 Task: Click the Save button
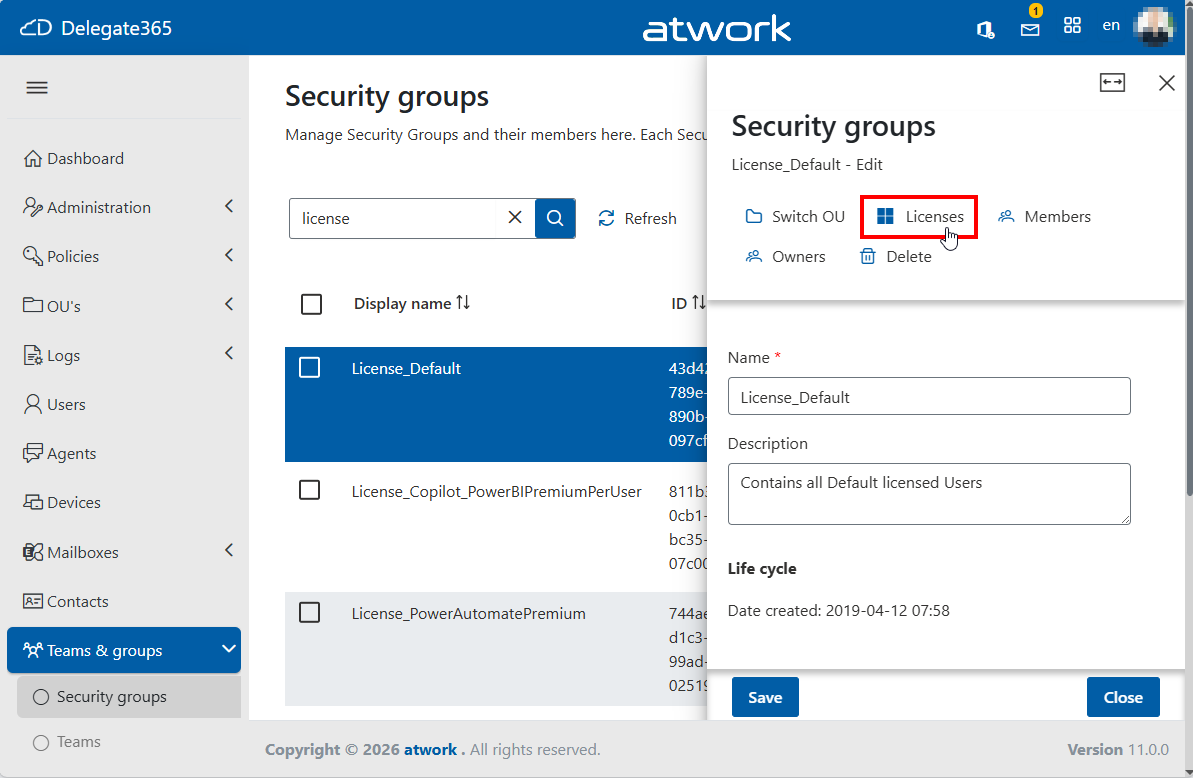[765, 697]
